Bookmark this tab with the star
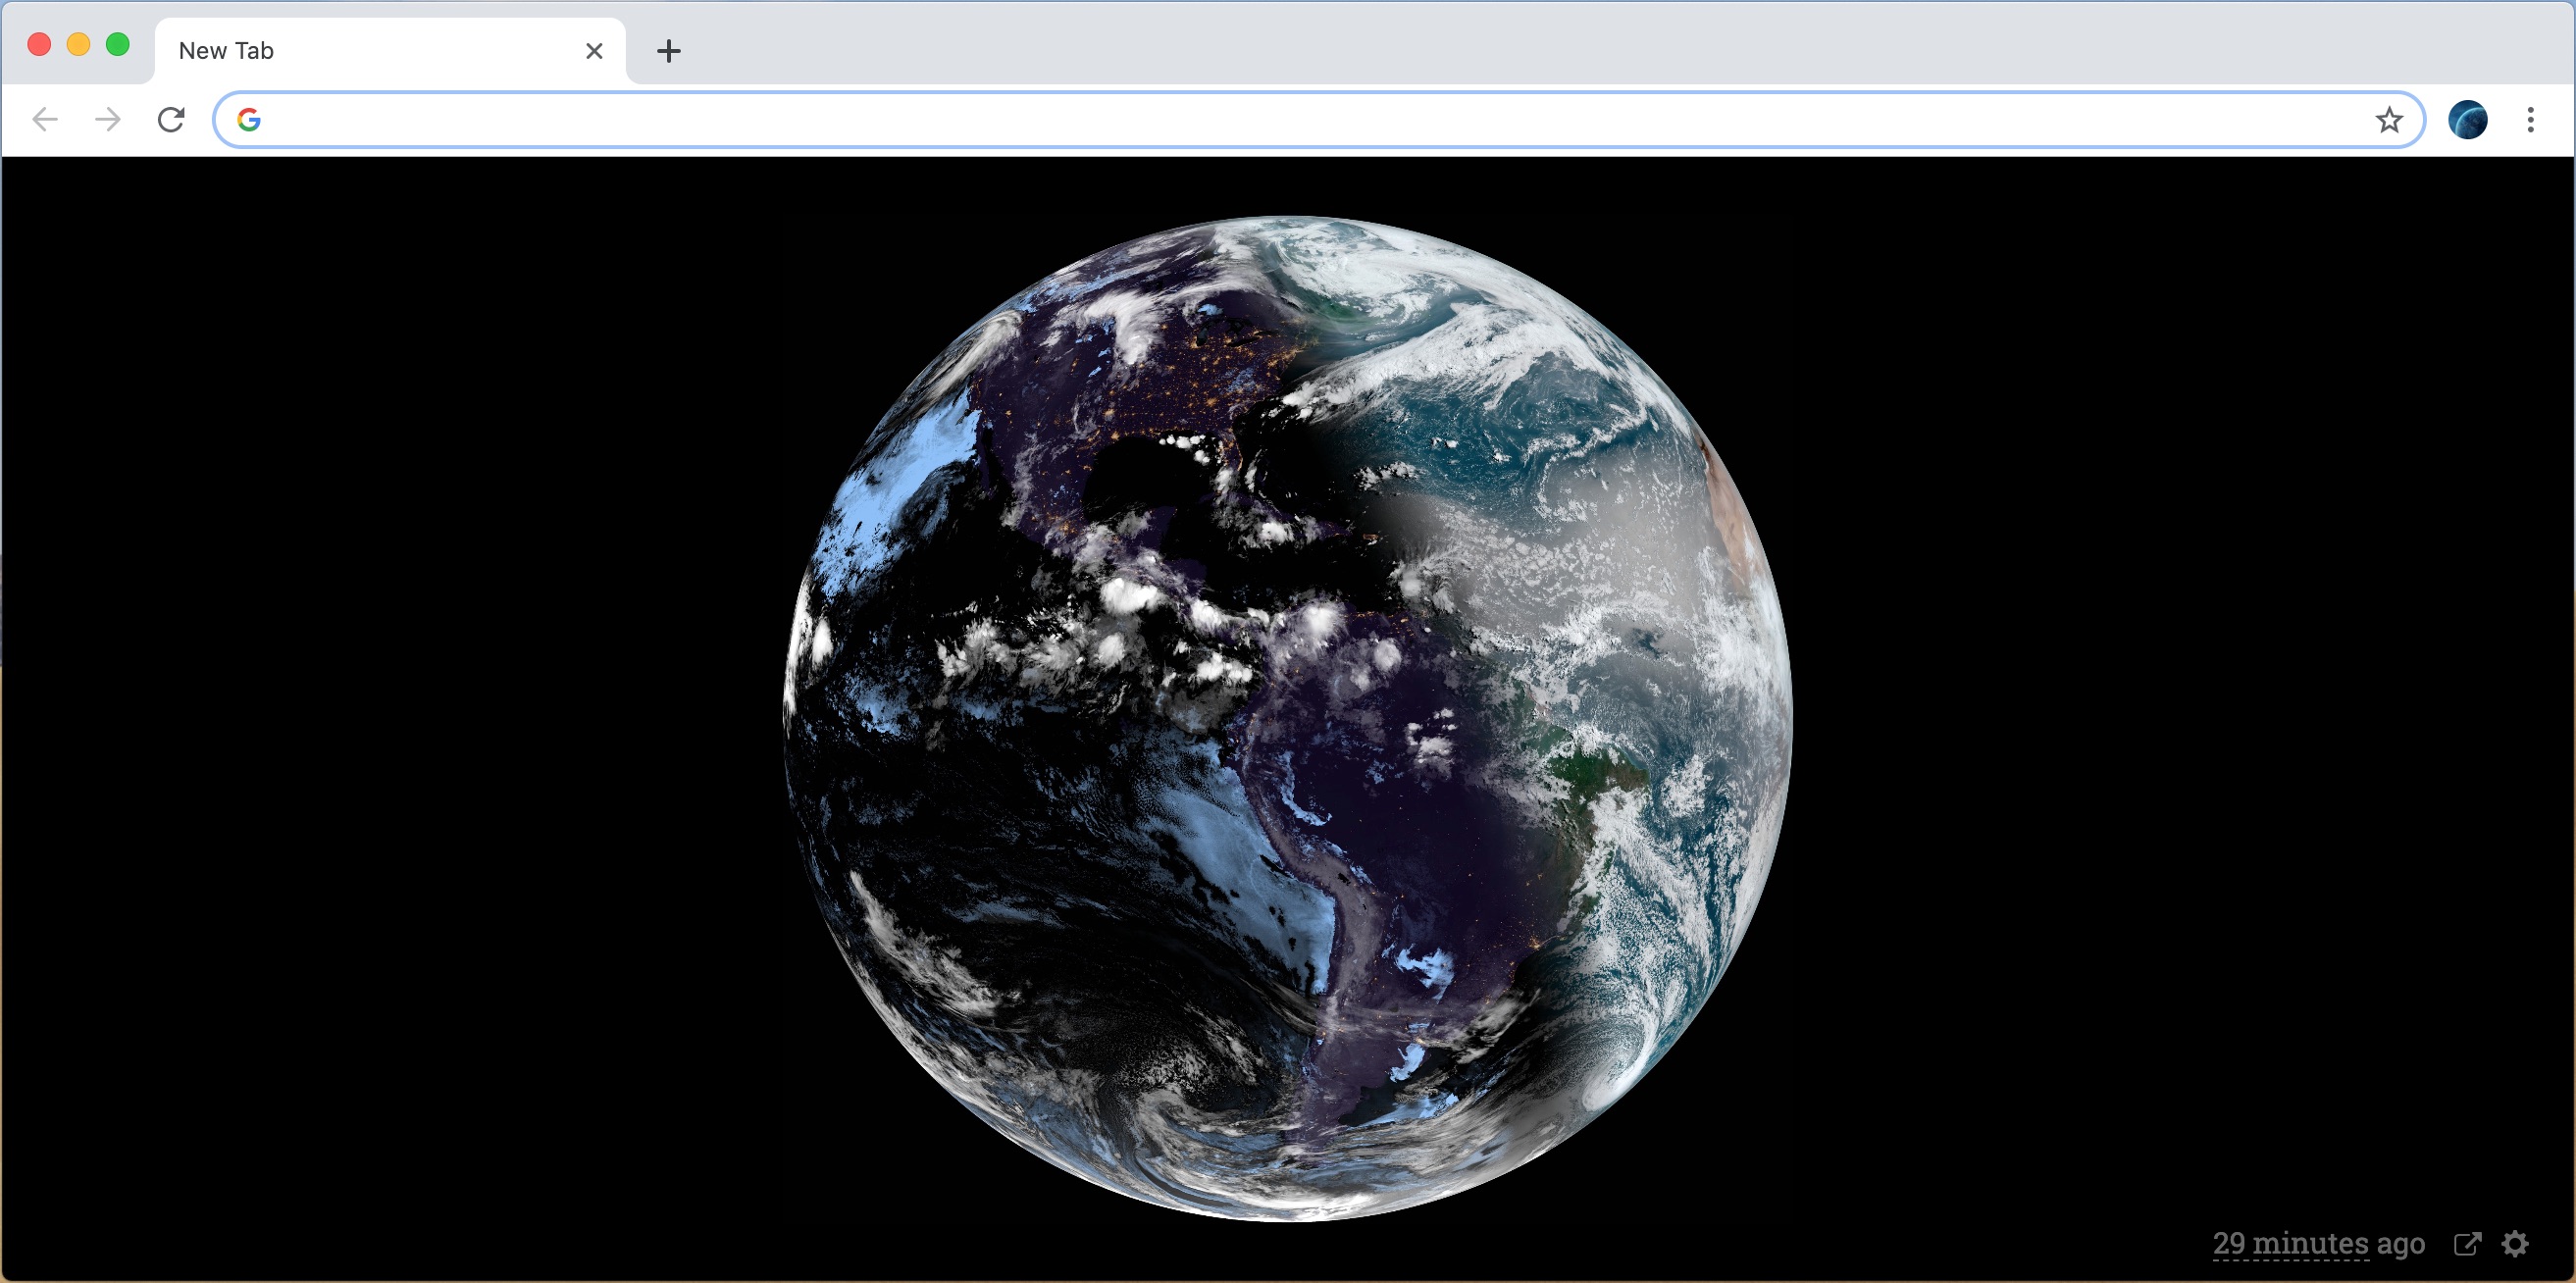The width and height of the screenshot is (2576, 1283). (x=2389, y=120)
